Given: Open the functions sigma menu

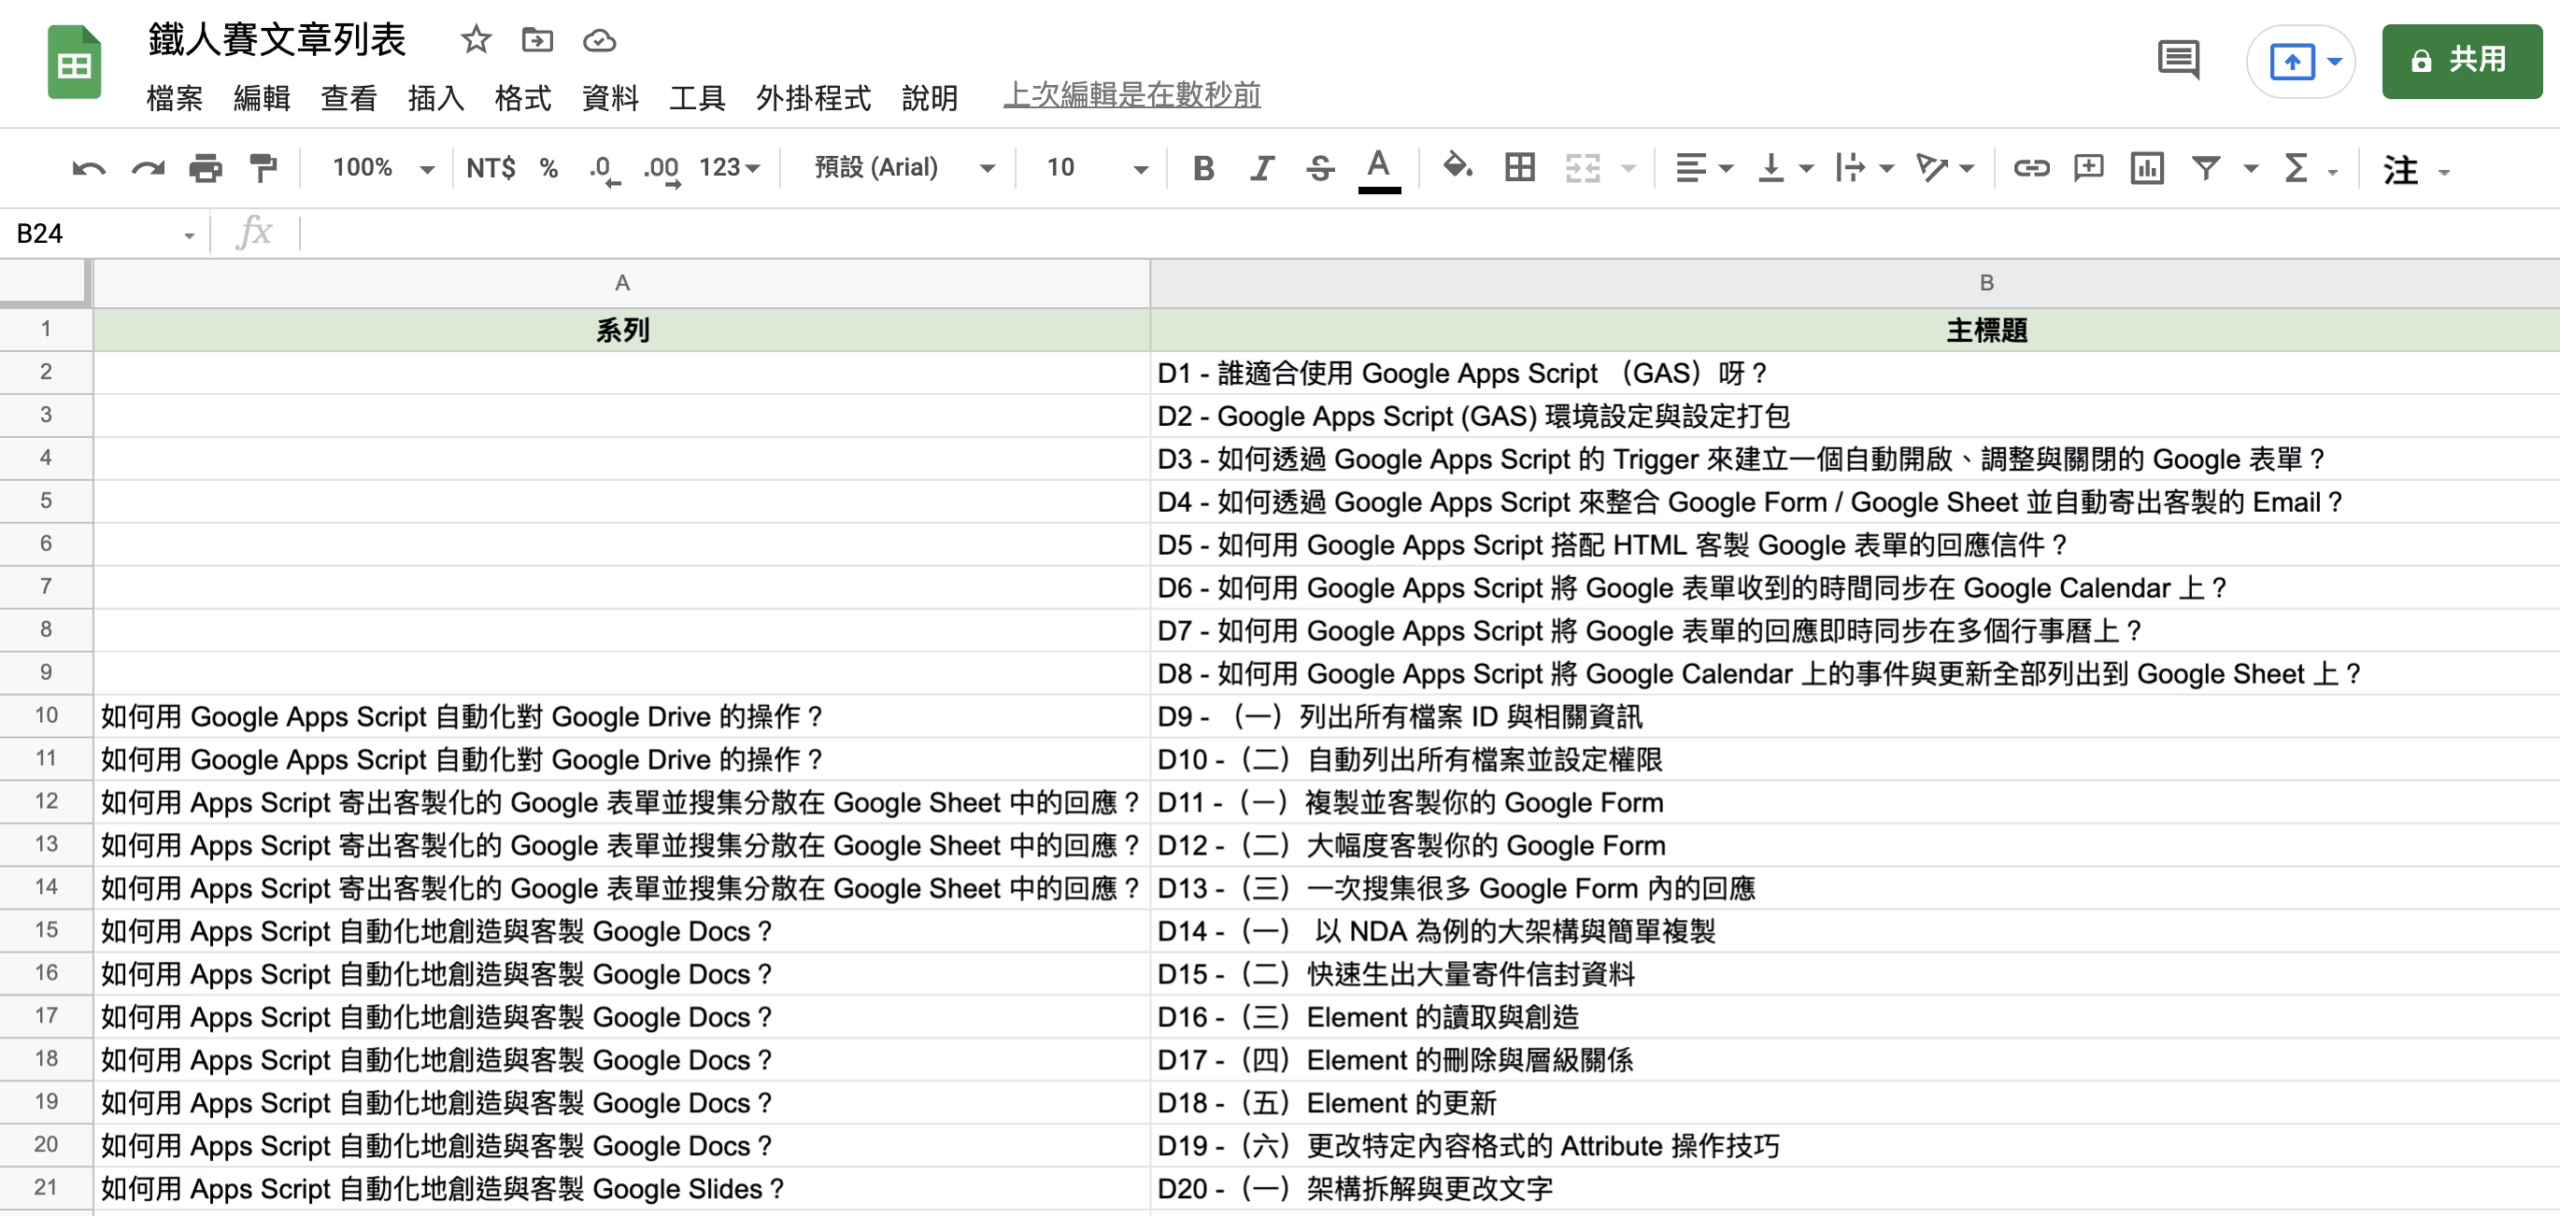Looking at the screenshot, I should tap(2297, 168).
